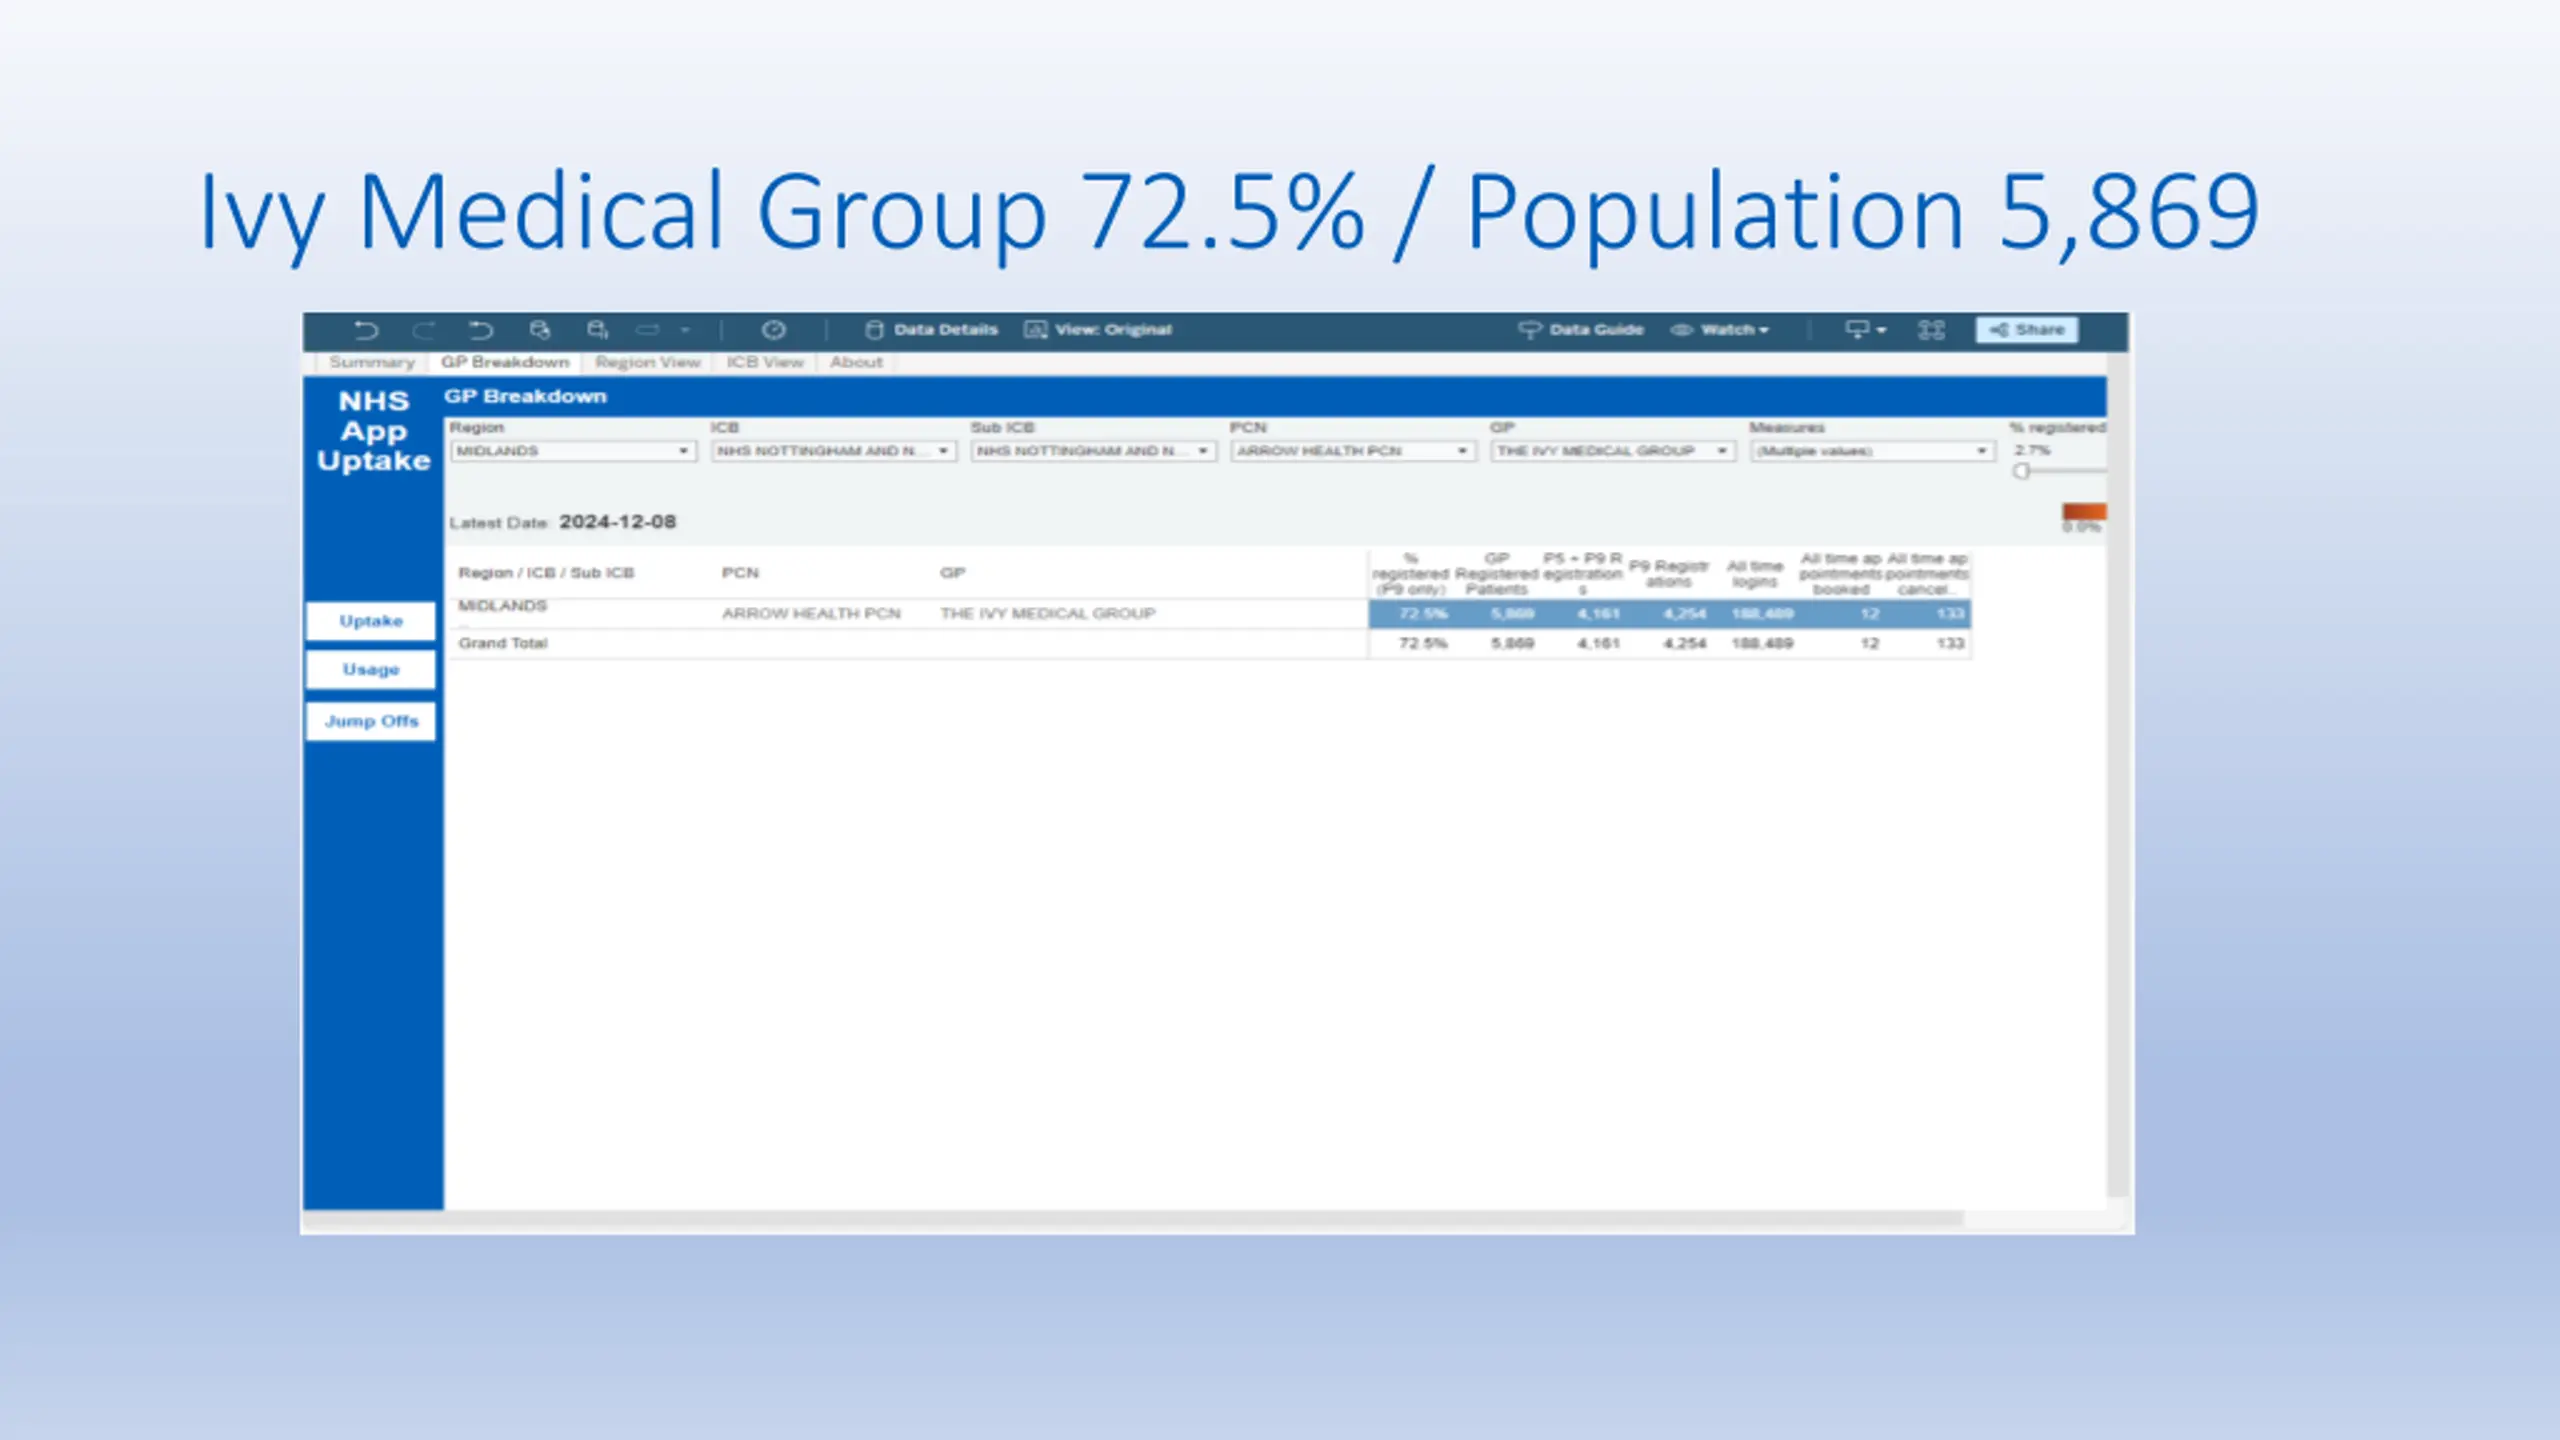Click the GP Registered Patients column header
The width and height of the screenshot is (2560, 1440).
[x=1496, y=573]
